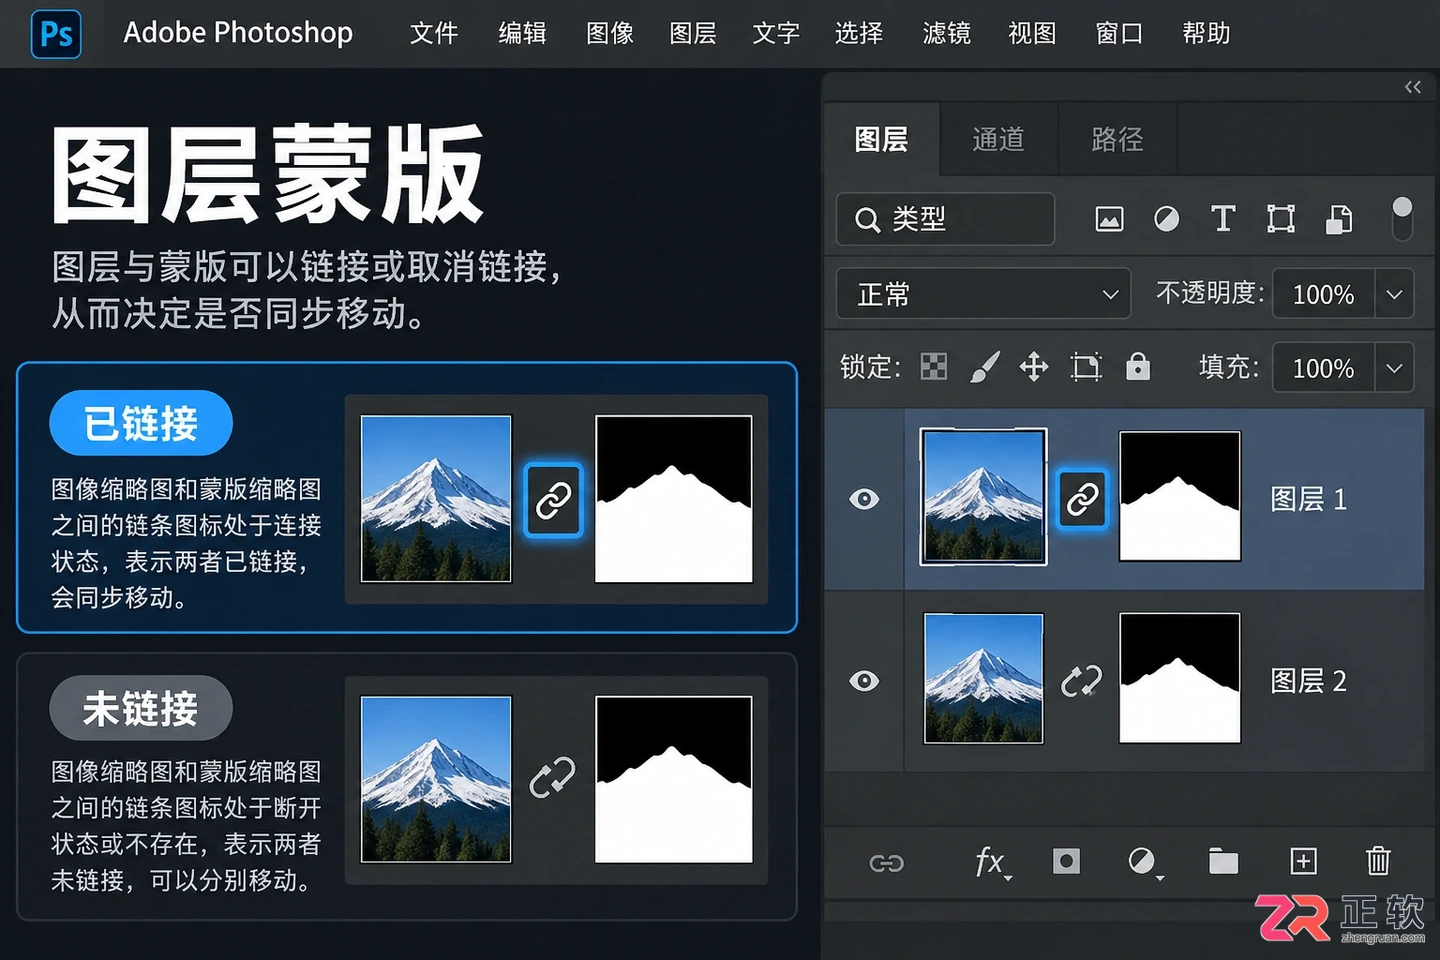Open the 选择 menu
This screenshot has height=960, width=1440.
859,33
